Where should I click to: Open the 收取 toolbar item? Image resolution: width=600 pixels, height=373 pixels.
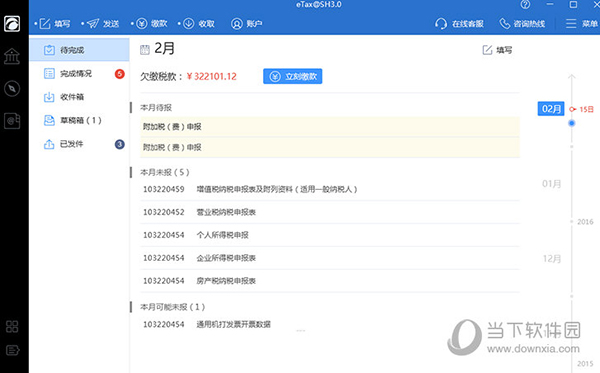pyautogui.click(x=199, y=24)
